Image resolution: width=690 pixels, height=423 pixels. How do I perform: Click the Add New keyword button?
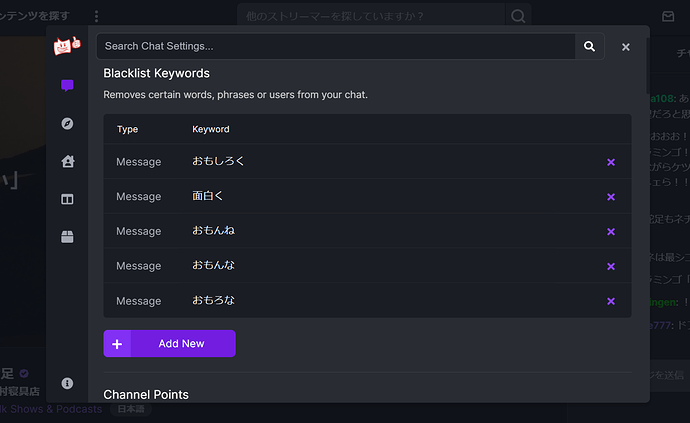pyautogui.click(x=169, y=343)
